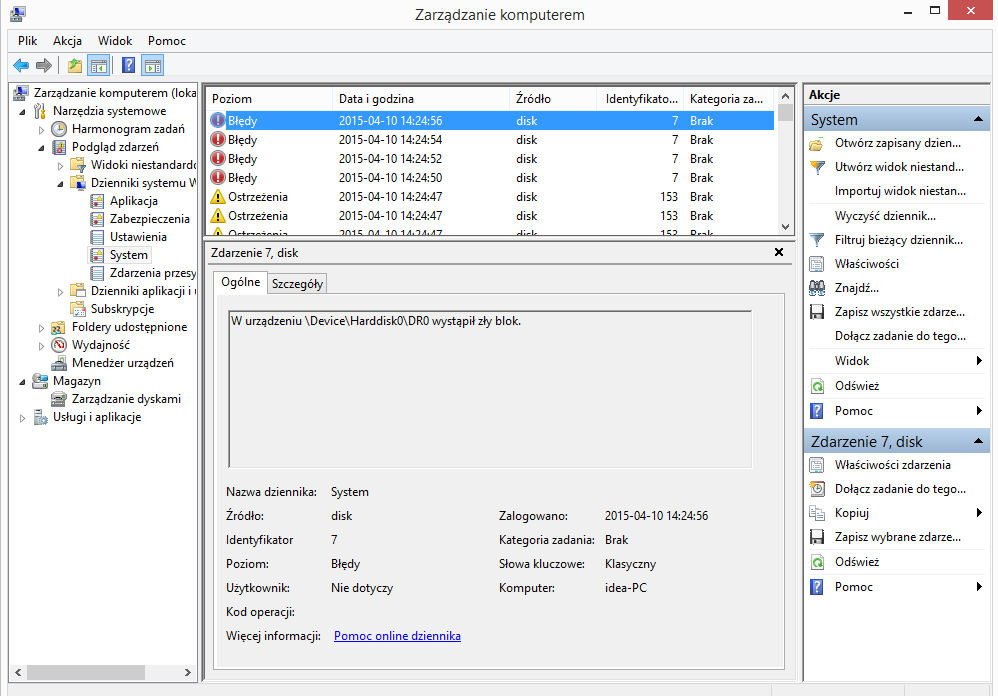Click the Dołącz zadanie icon under Zdarzenie 7
The image size is (998, 696).
(x=817, y=489)
